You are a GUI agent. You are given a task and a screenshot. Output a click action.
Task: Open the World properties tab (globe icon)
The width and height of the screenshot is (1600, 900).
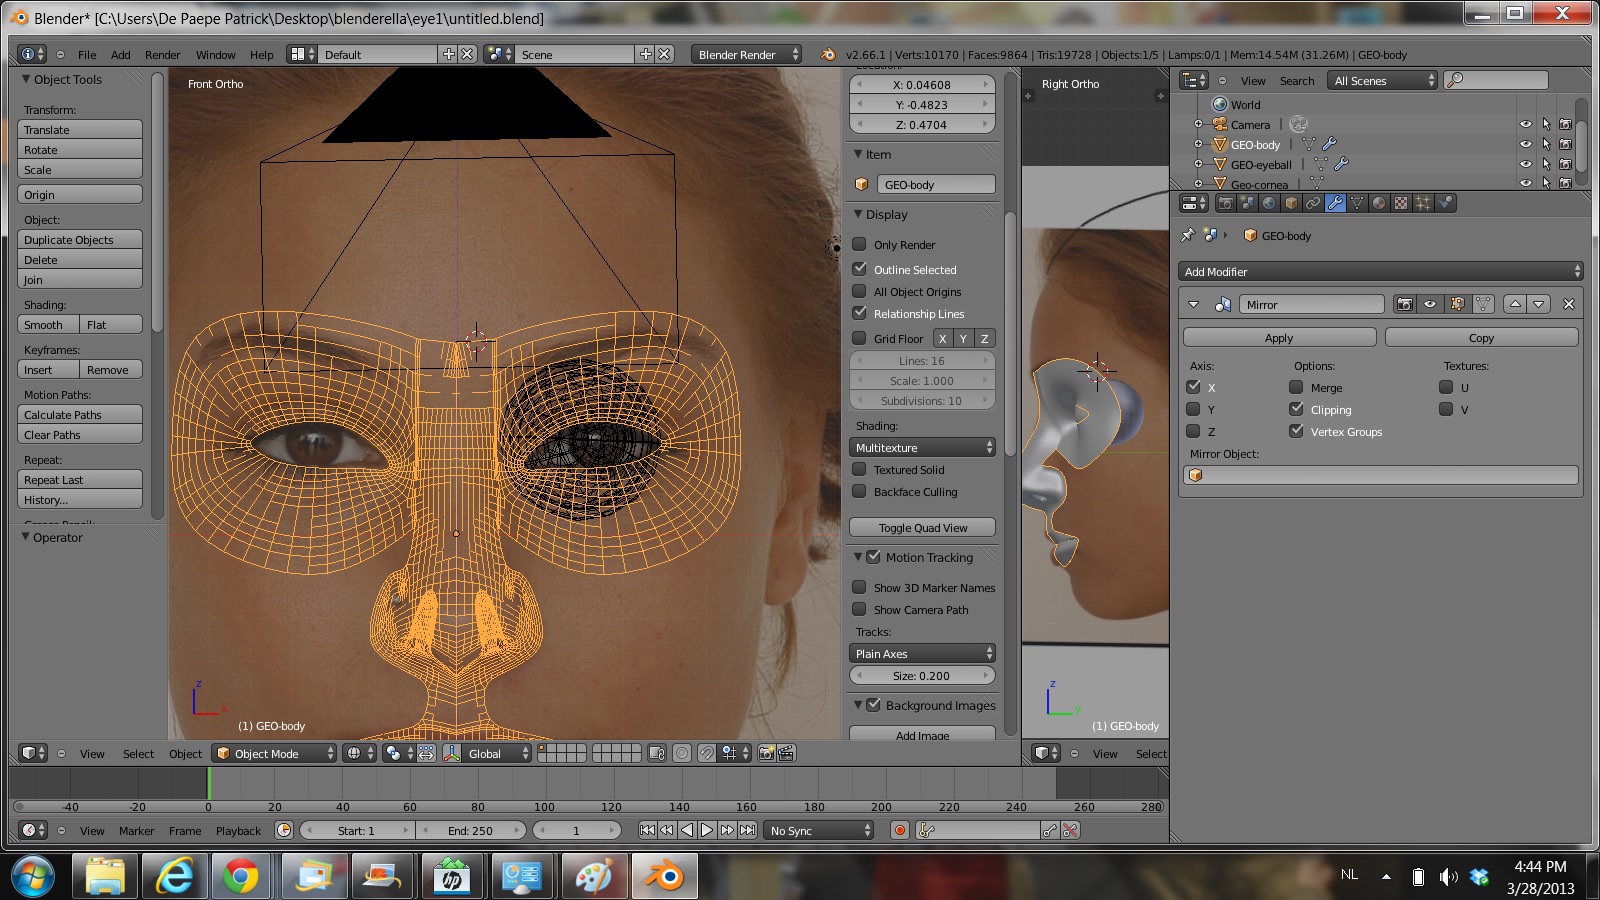pyautogui.click(x=1269, y=203)
